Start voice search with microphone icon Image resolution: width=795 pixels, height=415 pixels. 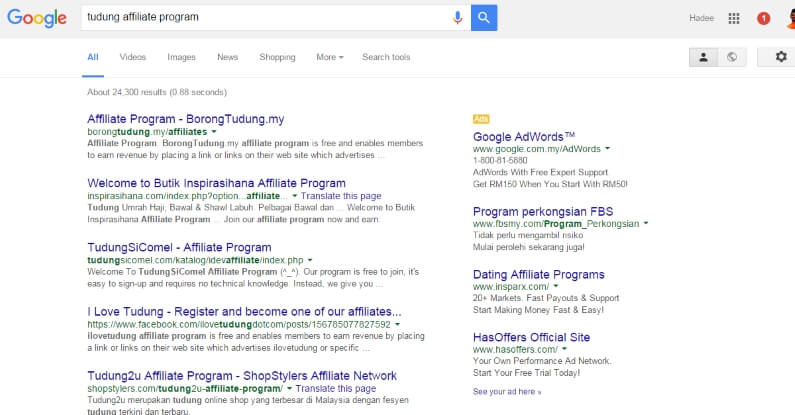point(457,18)
